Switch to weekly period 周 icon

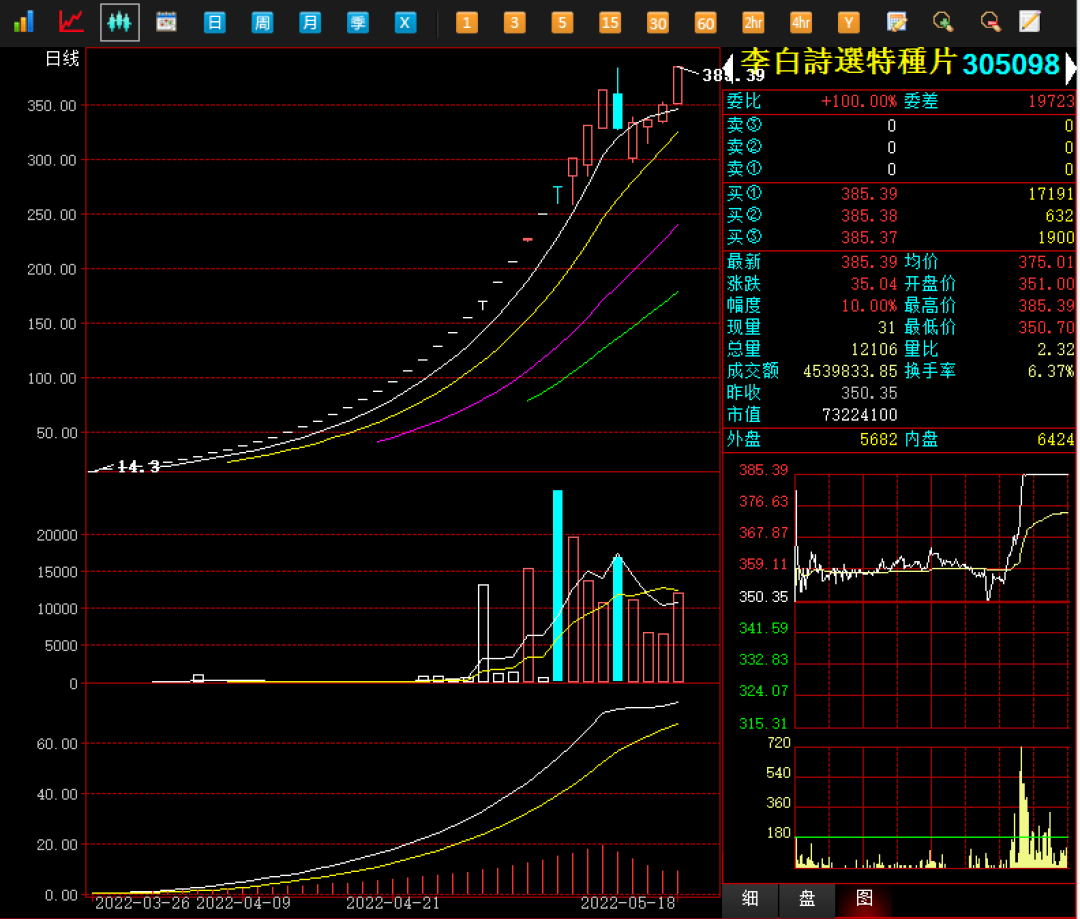pos(262,23)
